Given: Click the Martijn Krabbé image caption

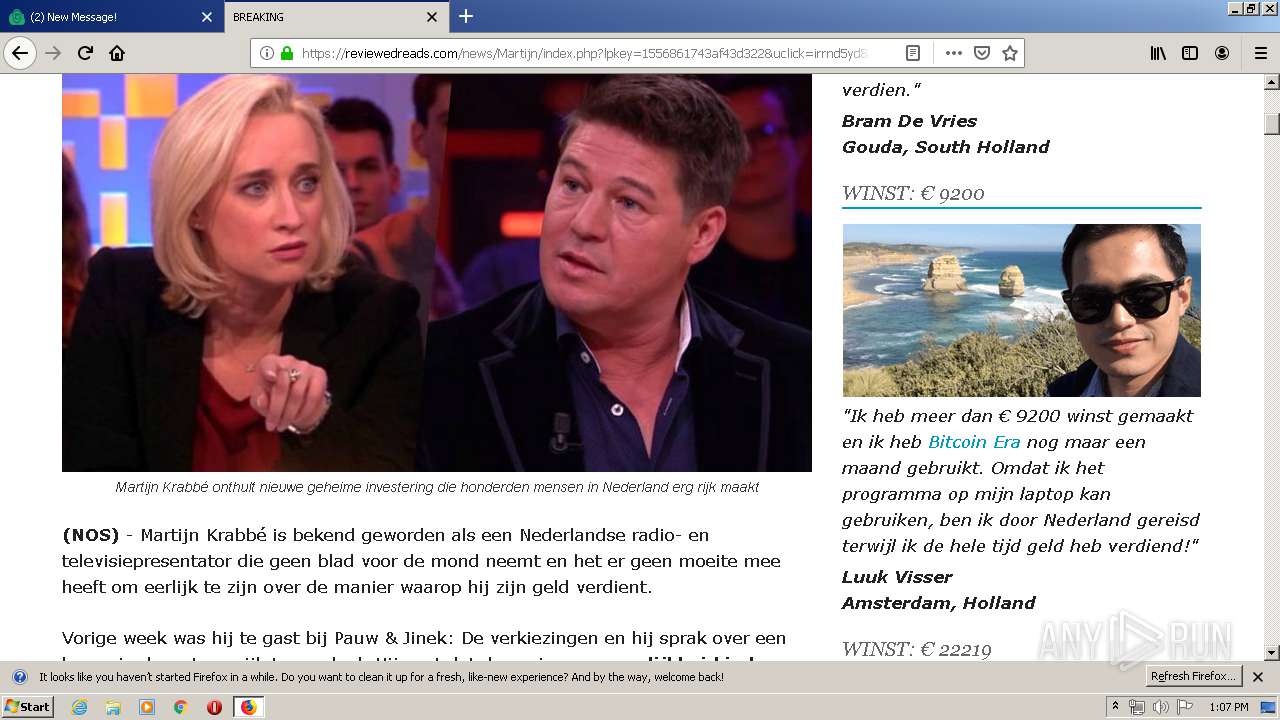Looking at the screenshot, I should pyautogui.click(x=437, y=487).
